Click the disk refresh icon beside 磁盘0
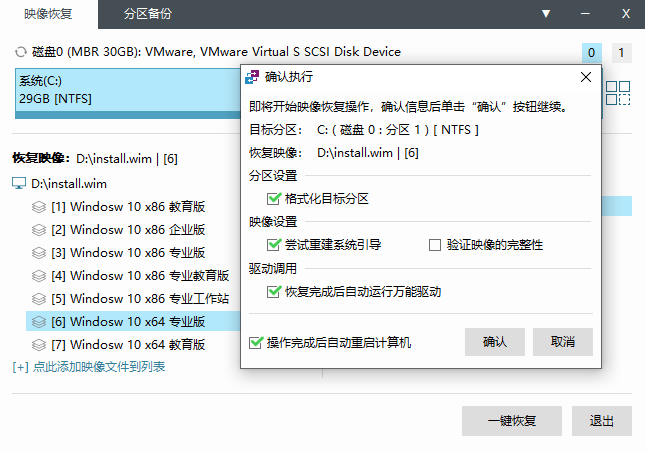 click(x=20, y=52)
